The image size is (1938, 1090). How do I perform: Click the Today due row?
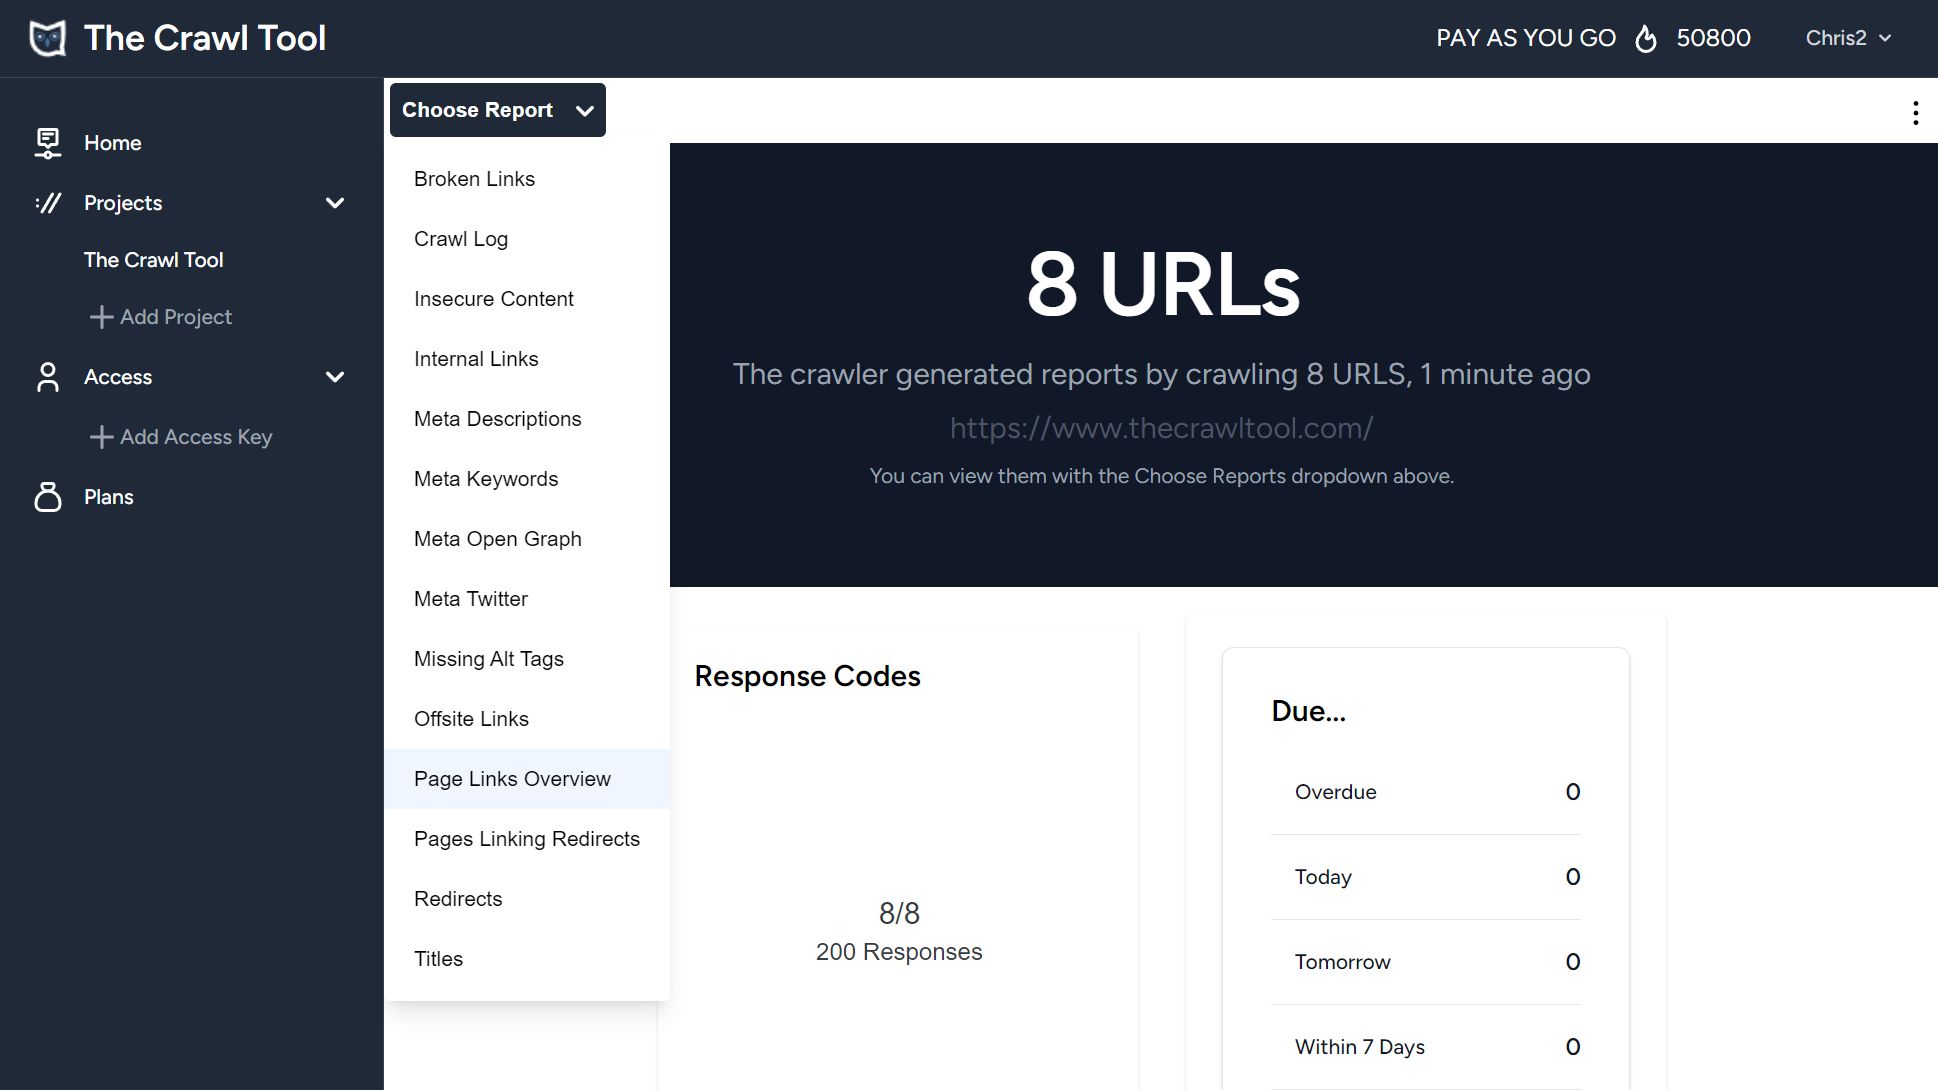coord(1426,877)
